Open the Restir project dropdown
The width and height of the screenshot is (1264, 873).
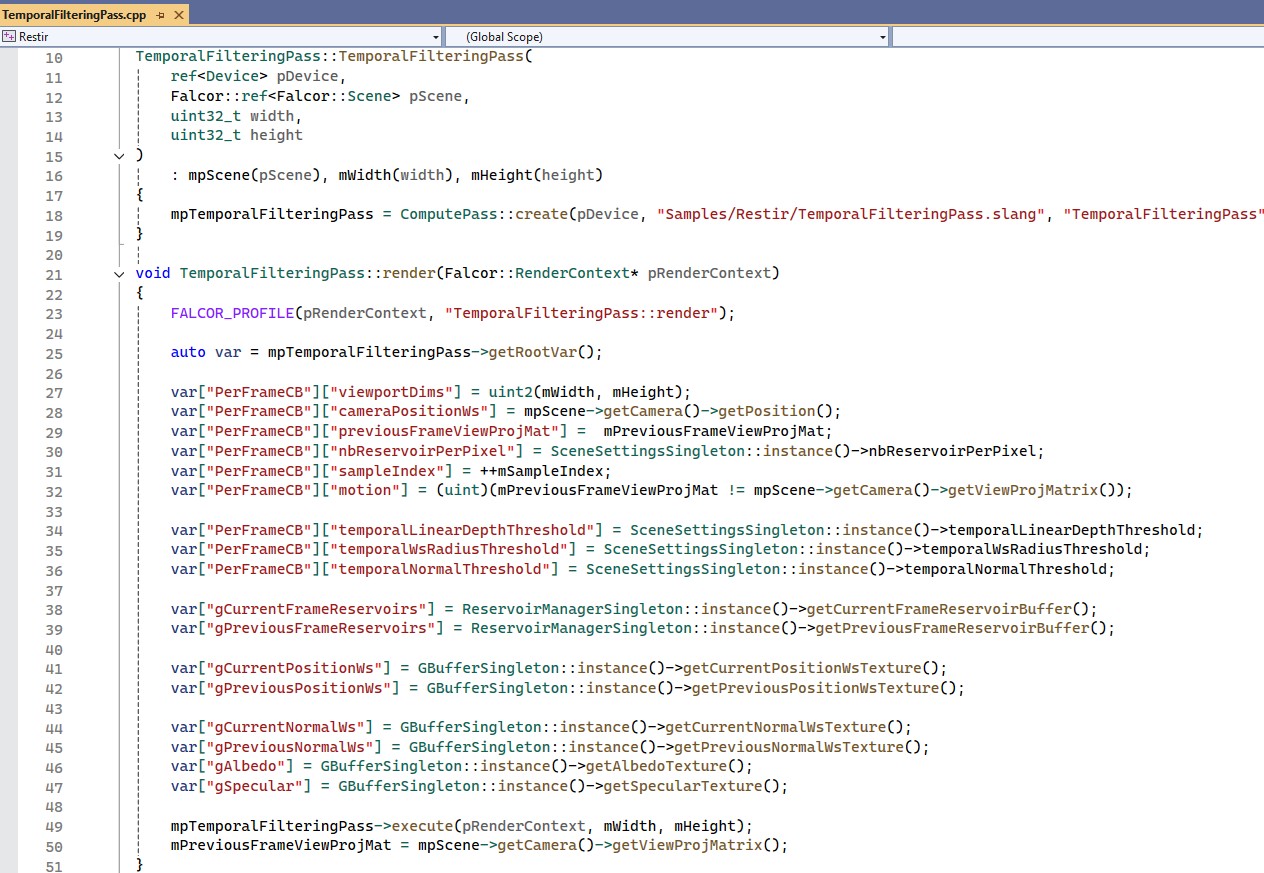pyautogui.click(x=437, y=37)
